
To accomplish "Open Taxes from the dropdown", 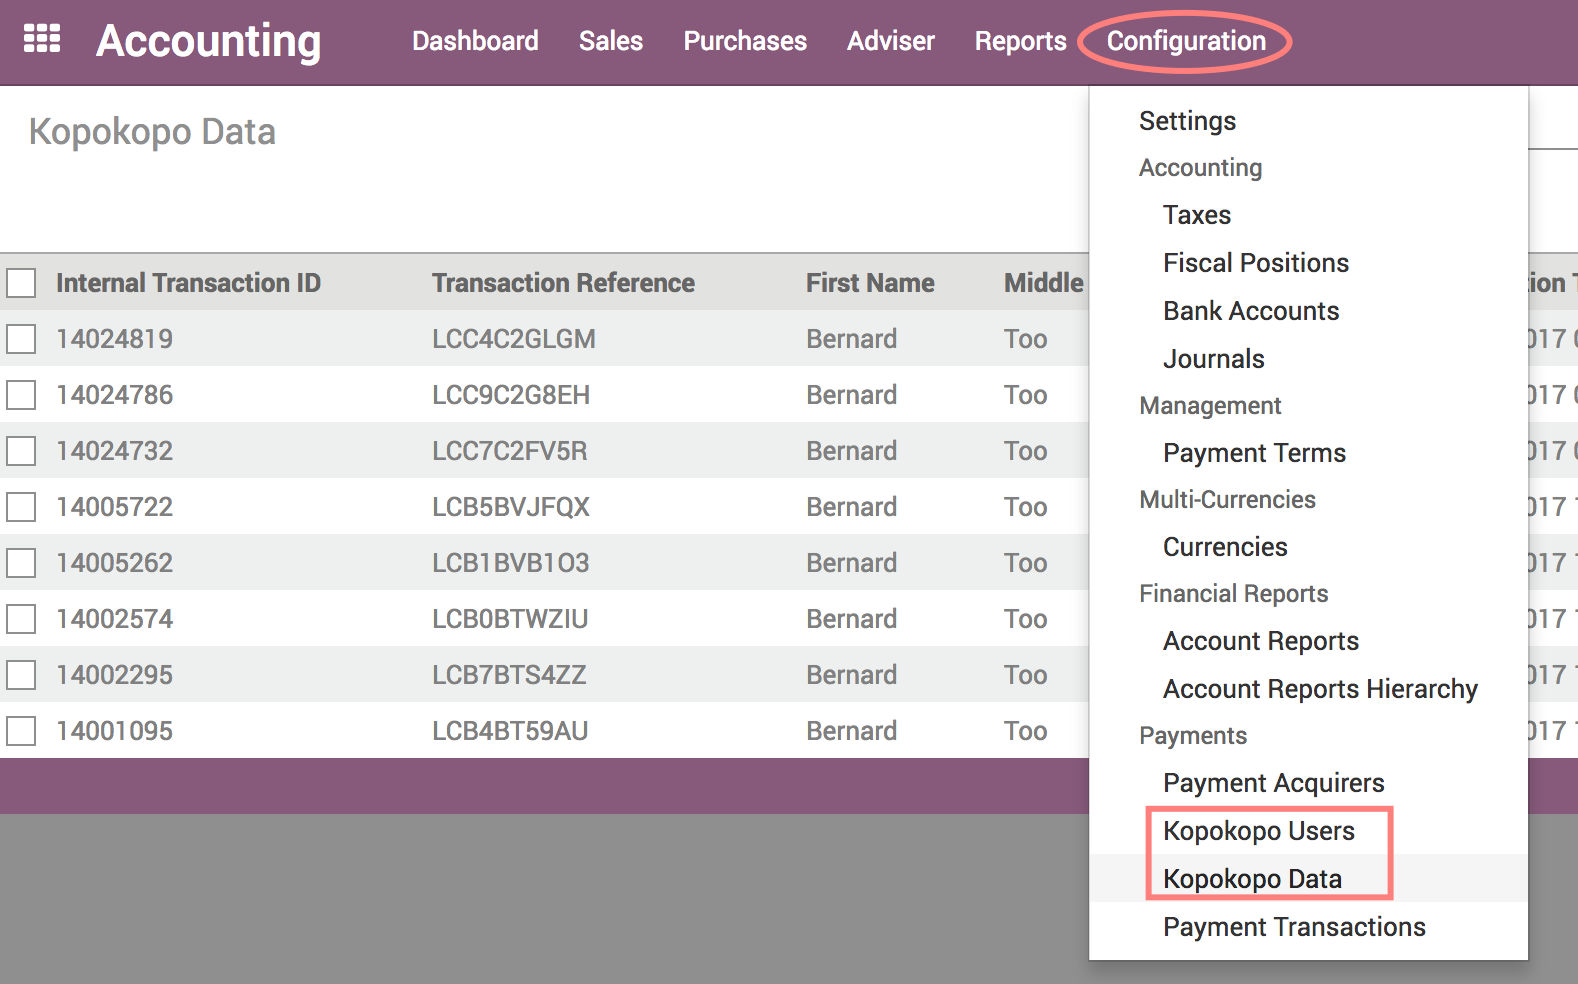I will (1197, 215).
